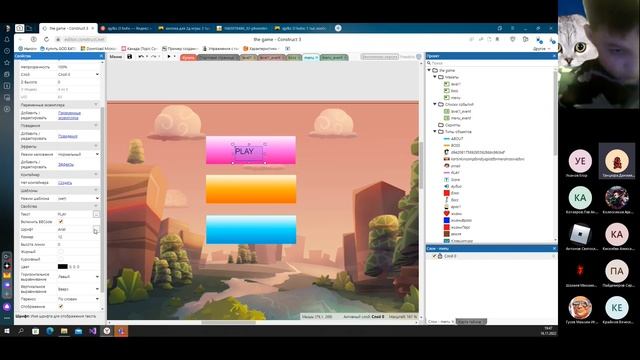Collapse the Макеты folder in project tree

435,77
